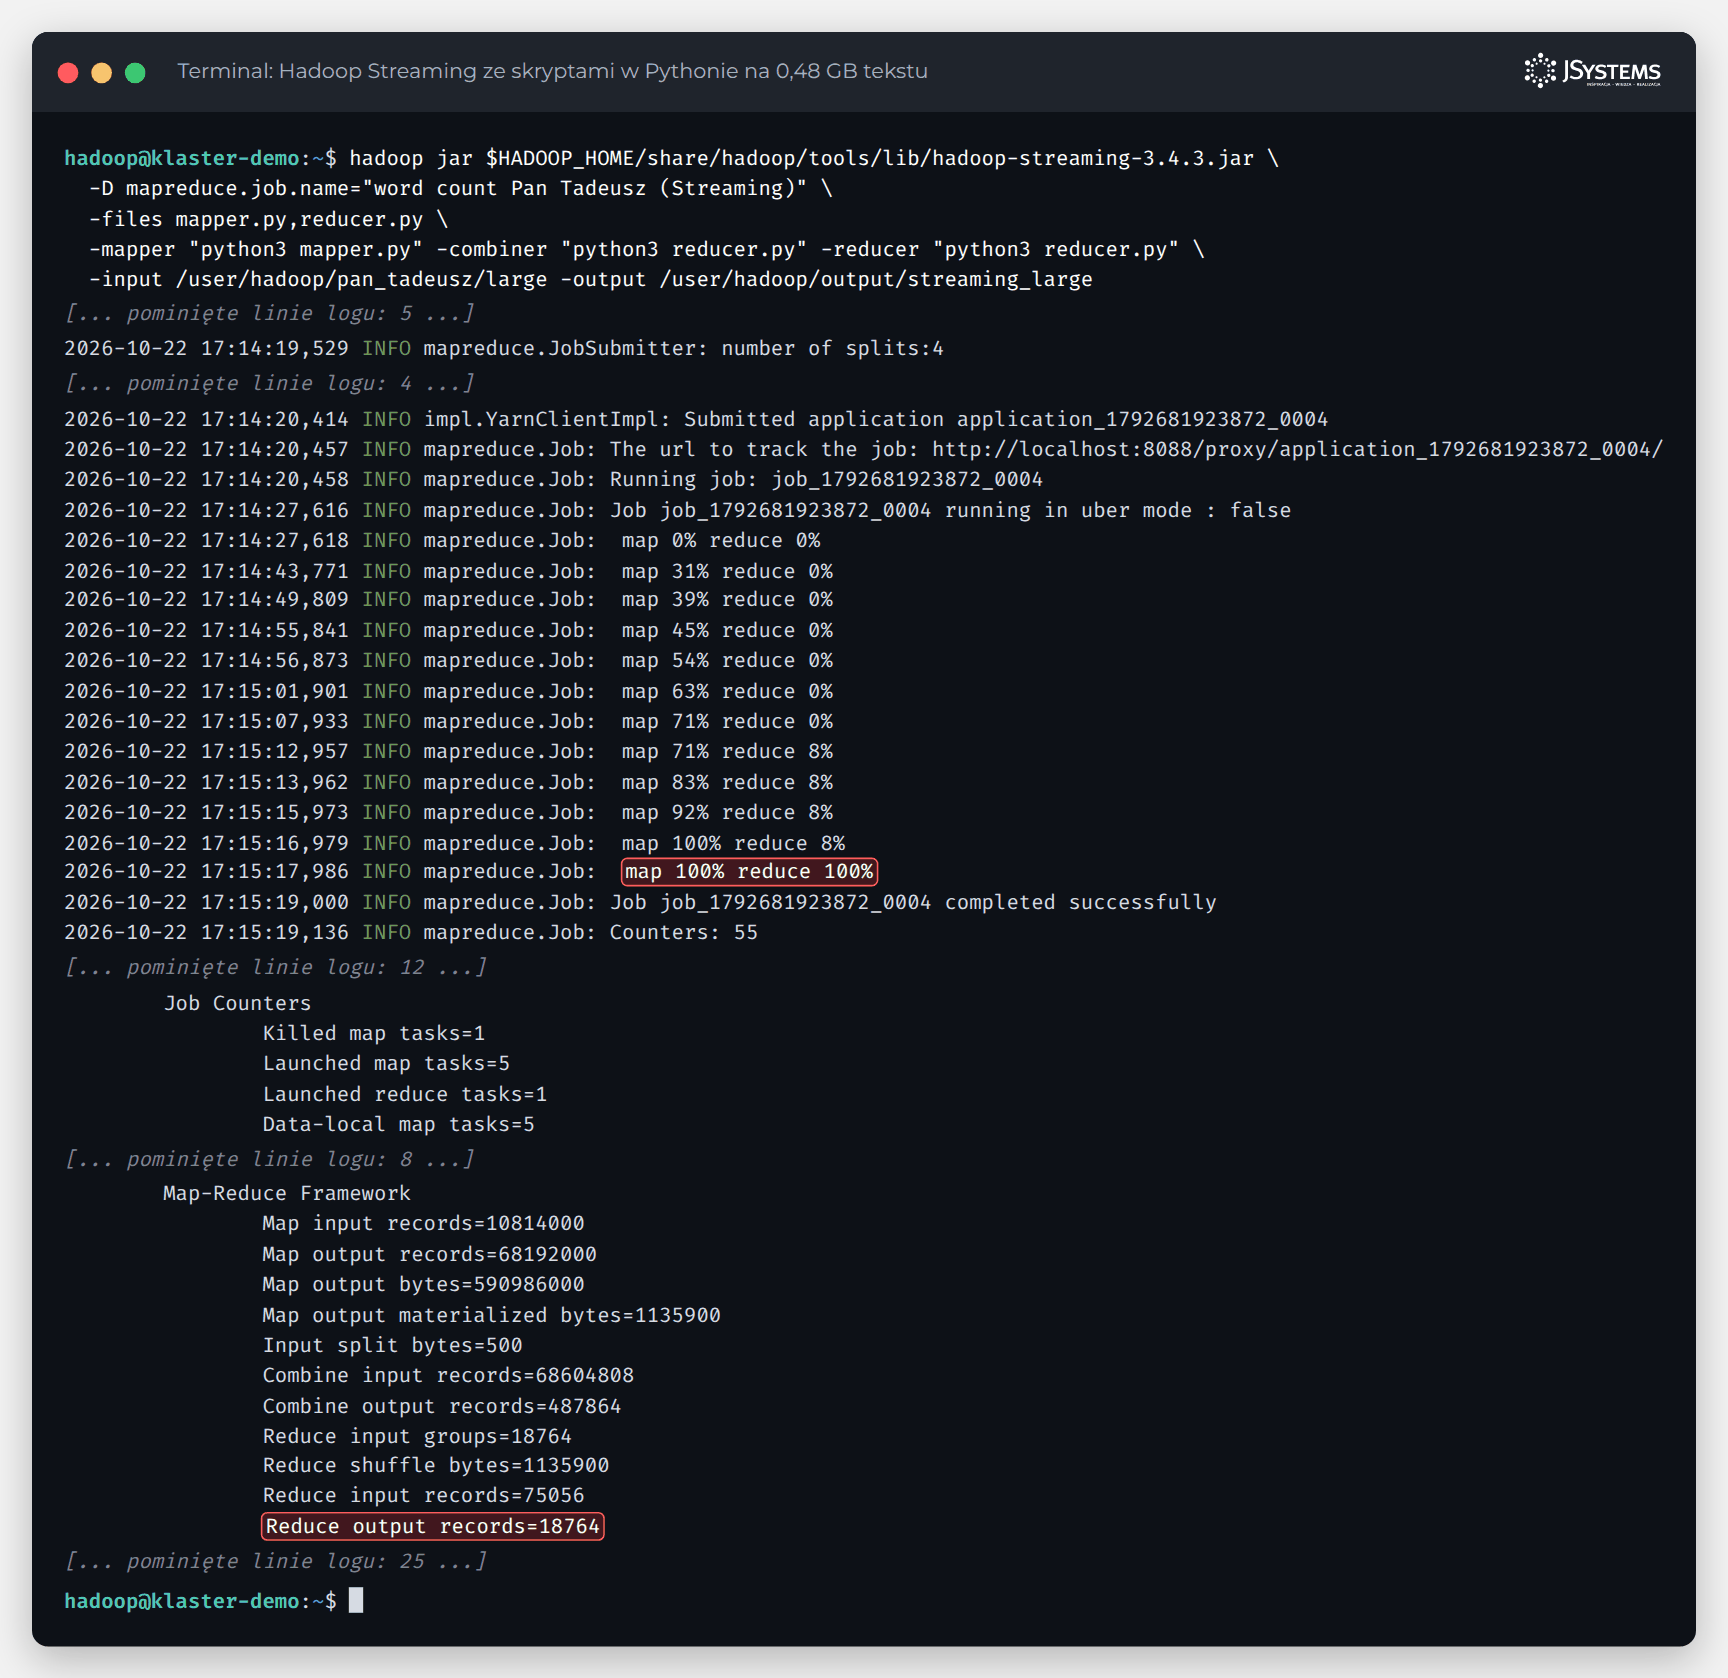Screen dimensions: 1728x1678
Task: Click the 'map 83% reduce 8%' line
Action: click(448, 782)
